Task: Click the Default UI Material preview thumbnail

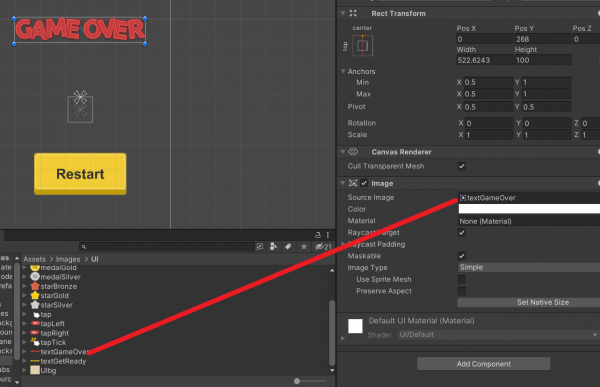Action: [x=355, y=326]
